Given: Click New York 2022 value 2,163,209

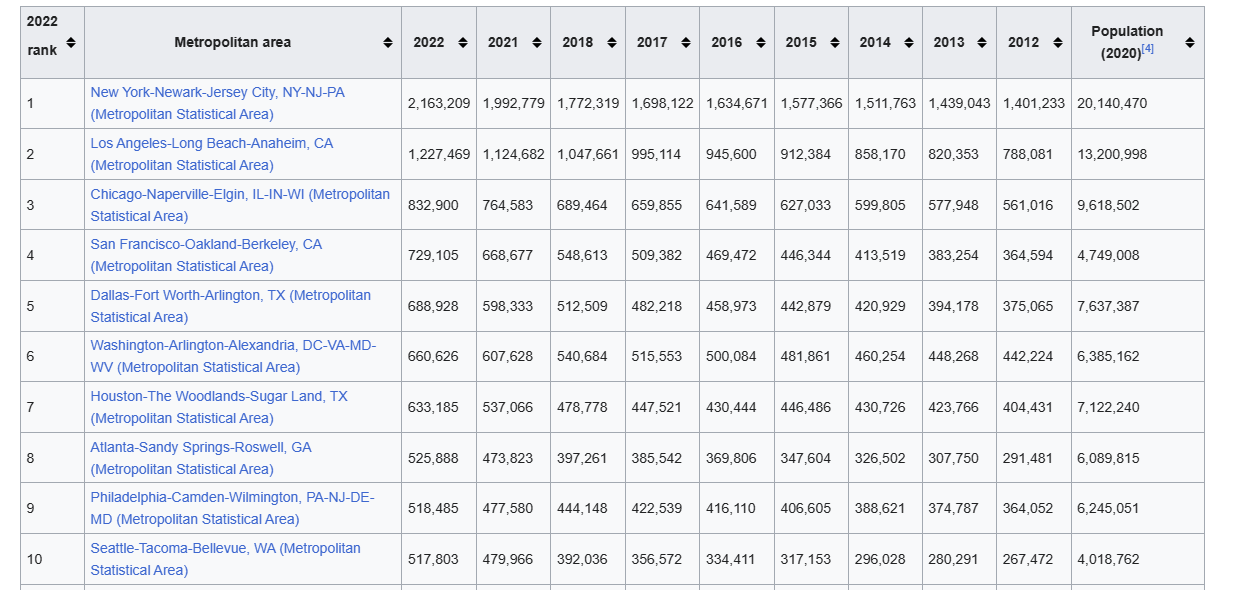Looking at the screenshot, I should click(x=439, y=103).
